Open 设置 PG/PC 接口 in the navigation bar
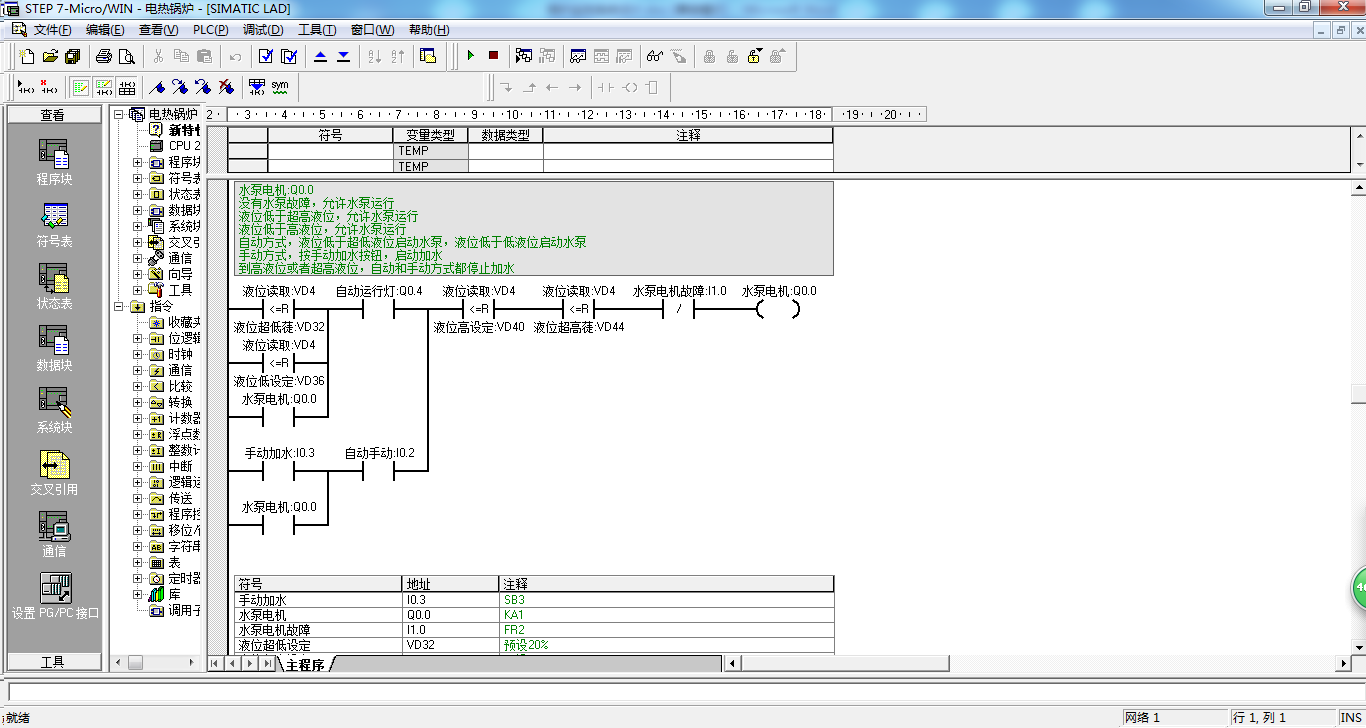This screenshot has width=1366, height=728. (x=55, y=596)
